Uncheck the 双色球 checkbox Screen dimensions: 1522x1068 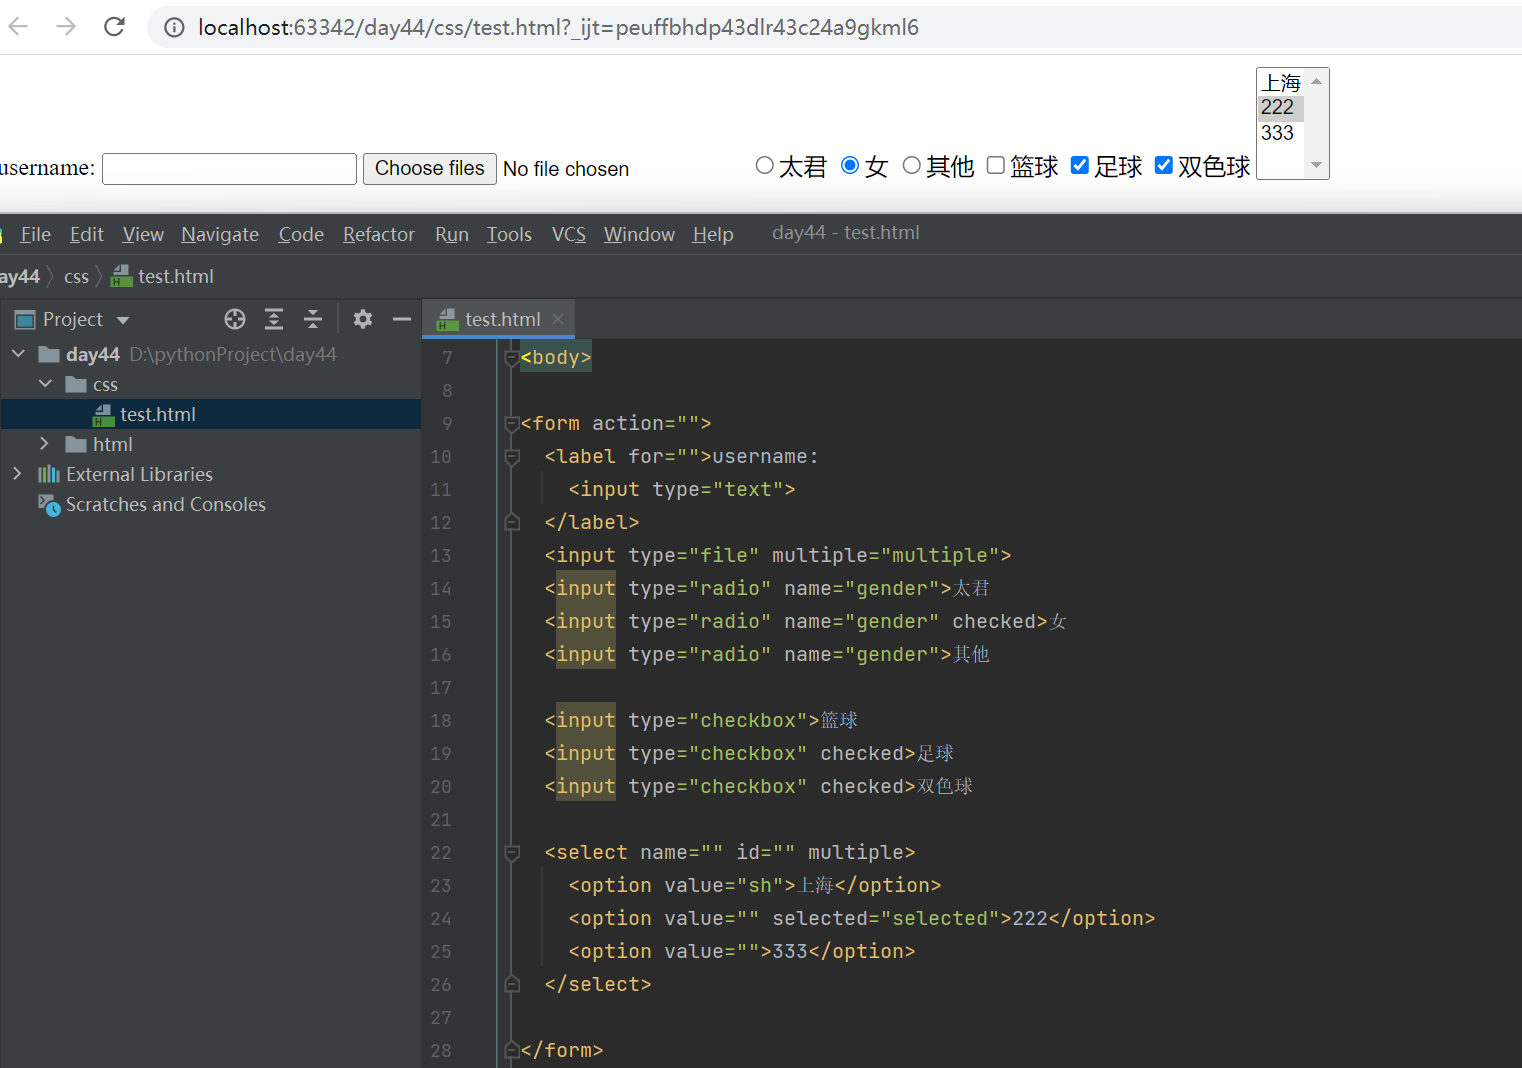[x=1164, y=165]
